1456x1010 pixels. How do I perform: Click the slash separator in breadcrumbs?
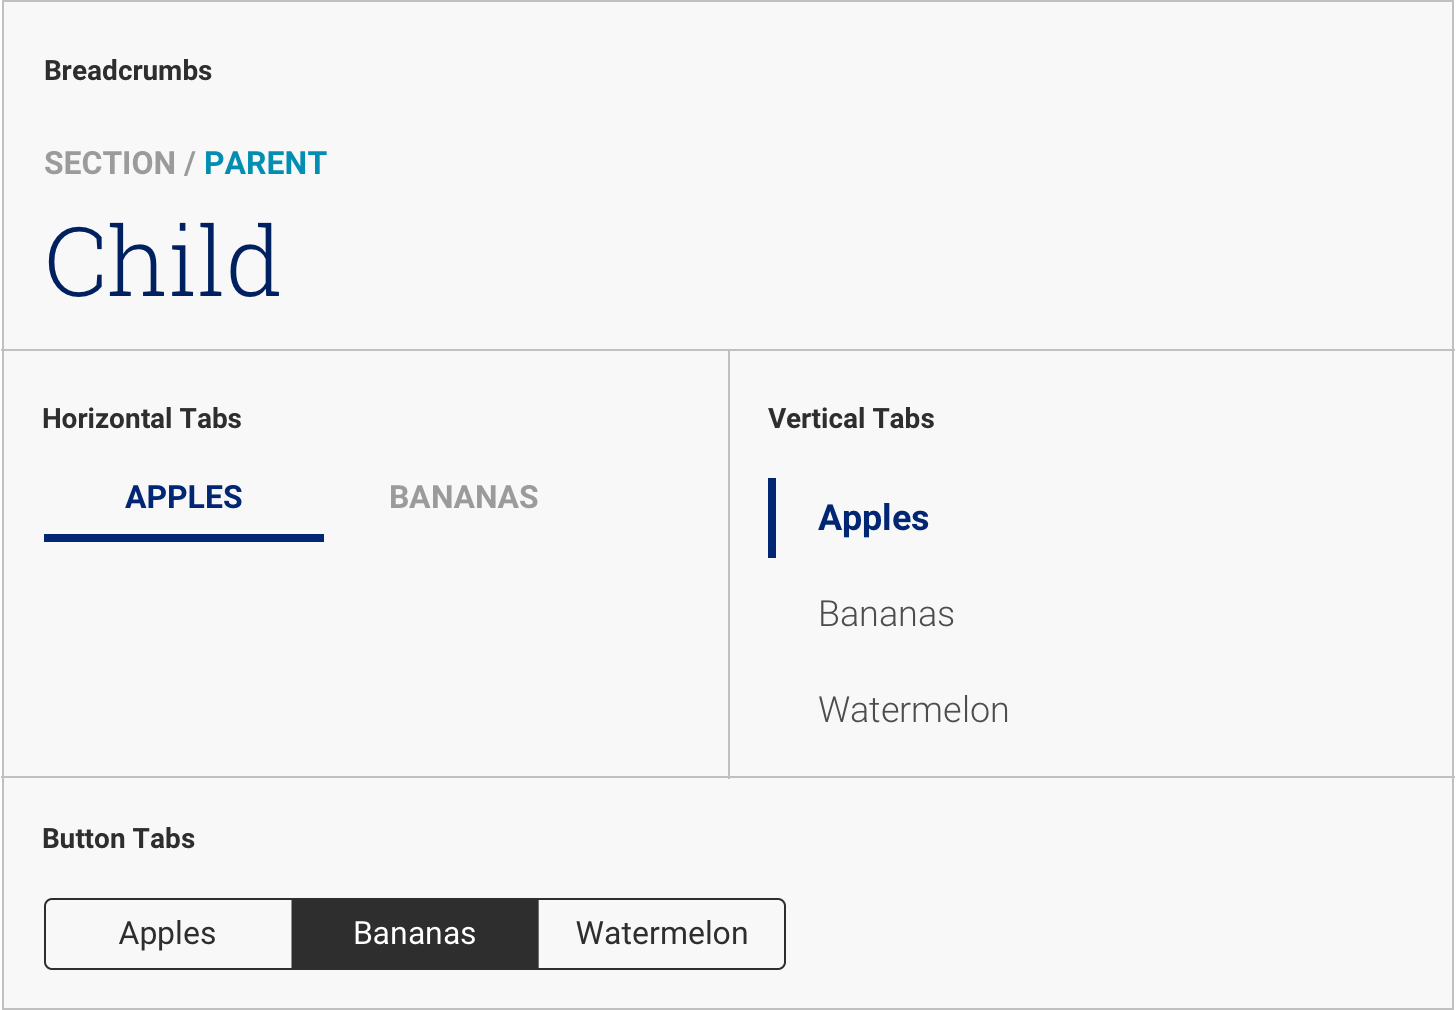[189, 163]
